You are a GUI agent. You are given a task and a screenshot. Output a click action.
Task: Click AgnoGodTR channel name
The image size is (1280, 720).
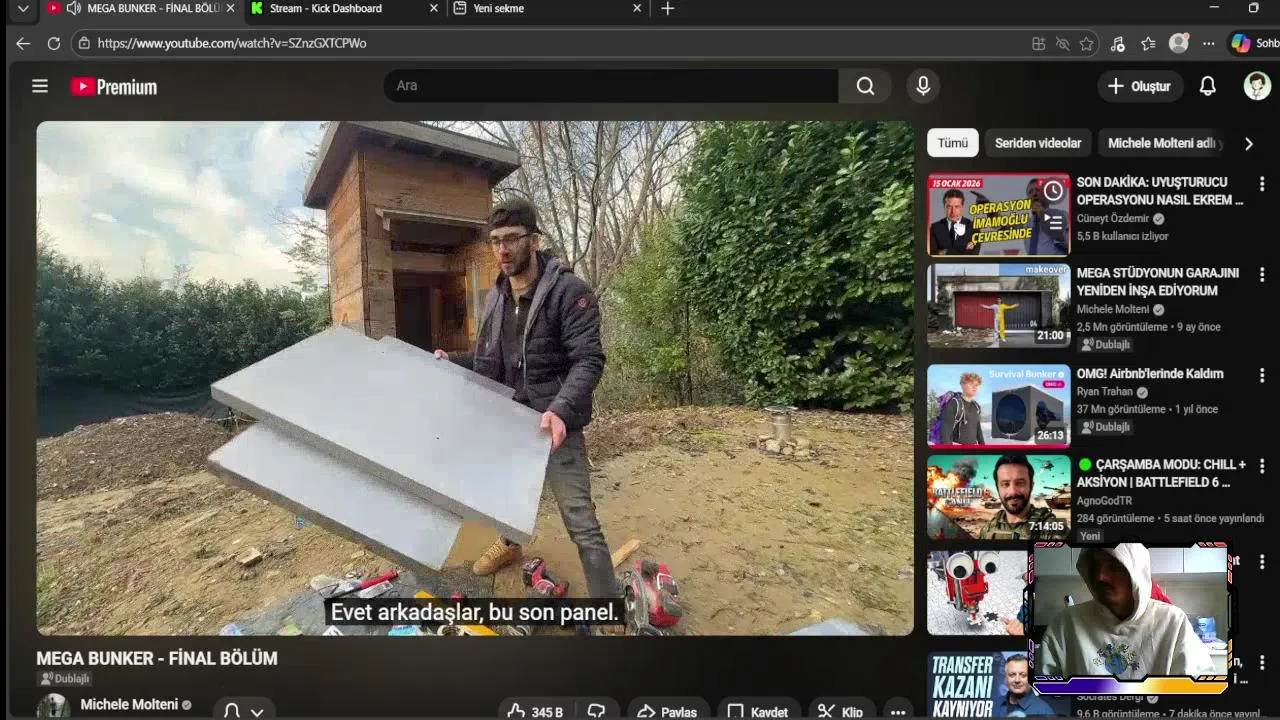click(1105, 501)
